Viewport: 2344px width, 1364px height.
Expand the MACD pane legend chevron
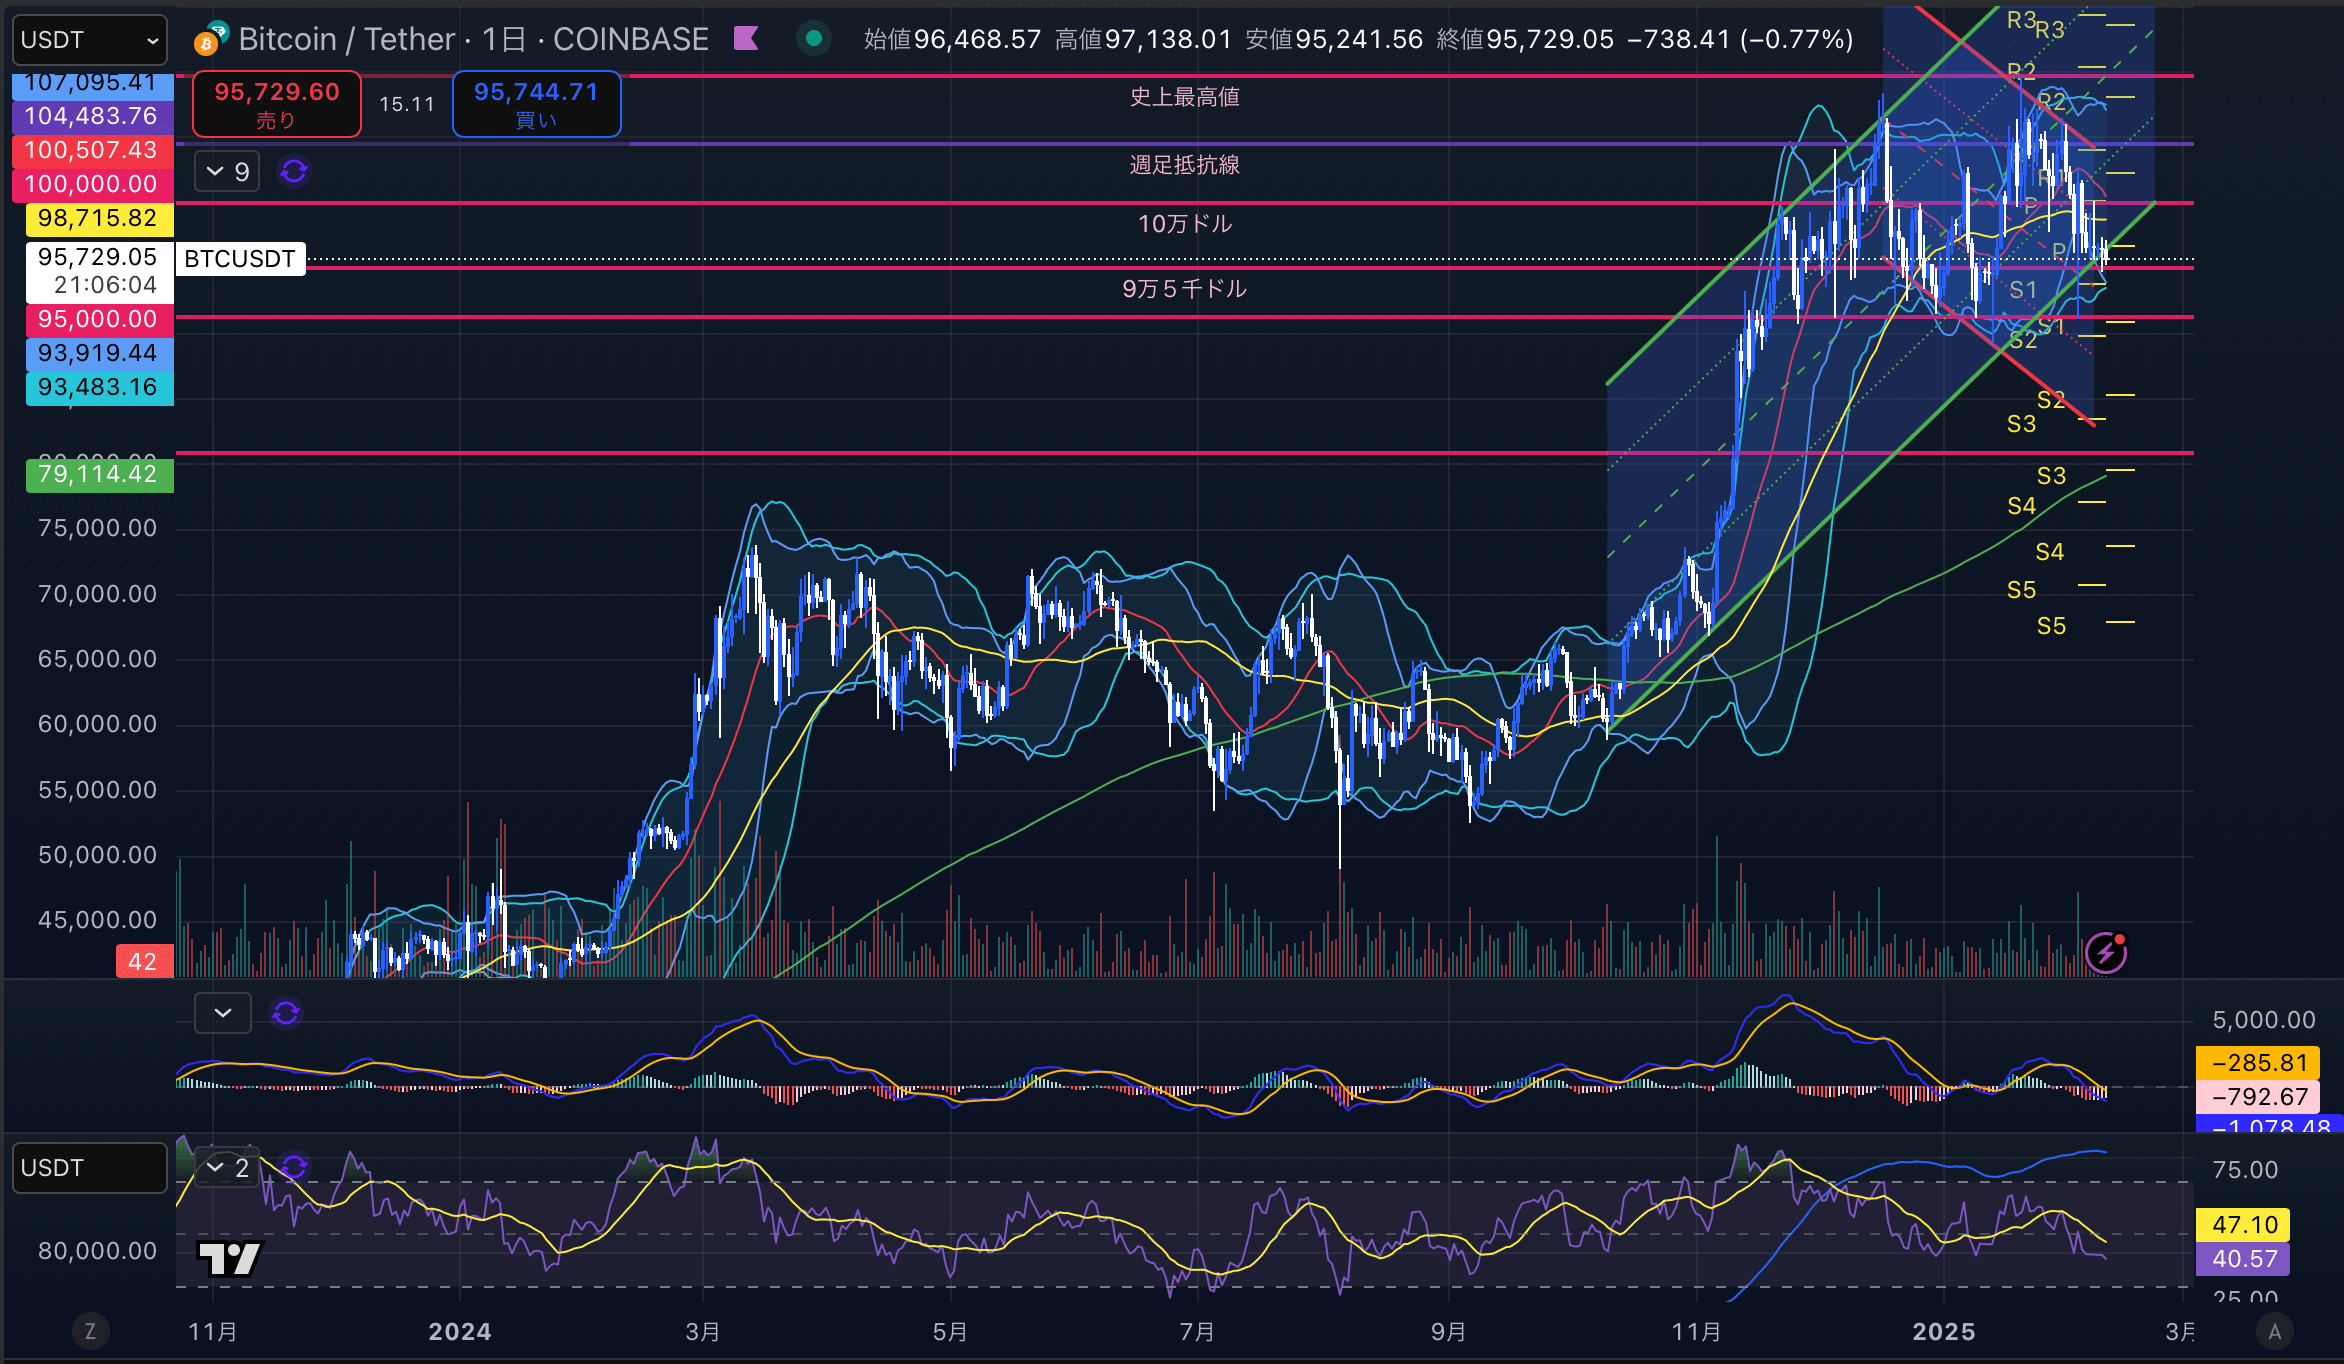click(x=223, y=1013)
